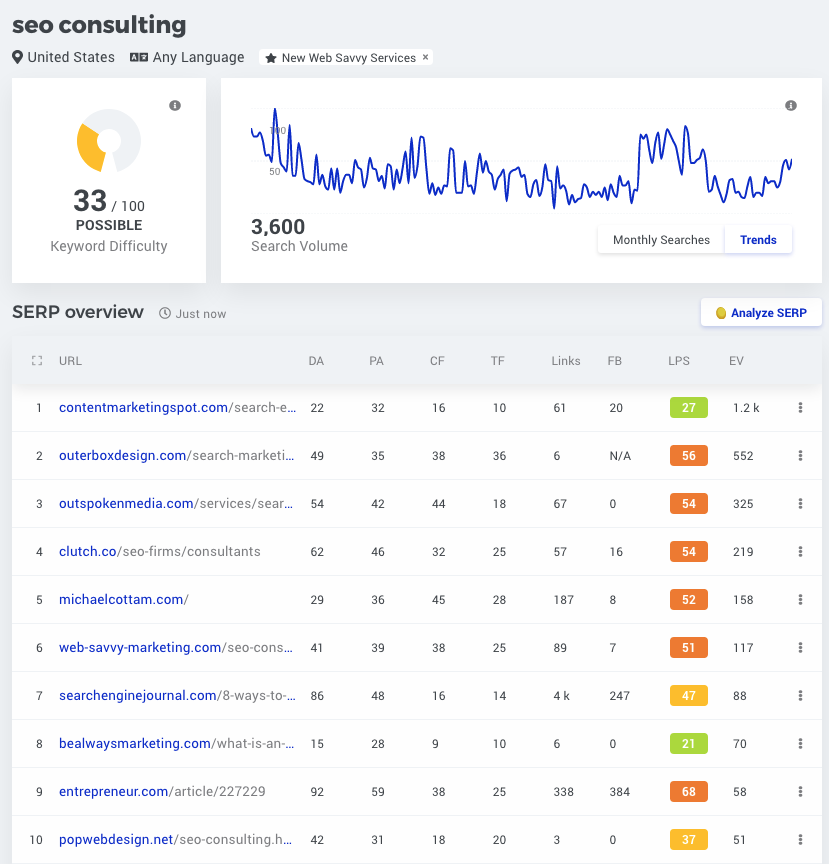
Task: Click the keyword difficulty donut chart
Action: point(109,141)
